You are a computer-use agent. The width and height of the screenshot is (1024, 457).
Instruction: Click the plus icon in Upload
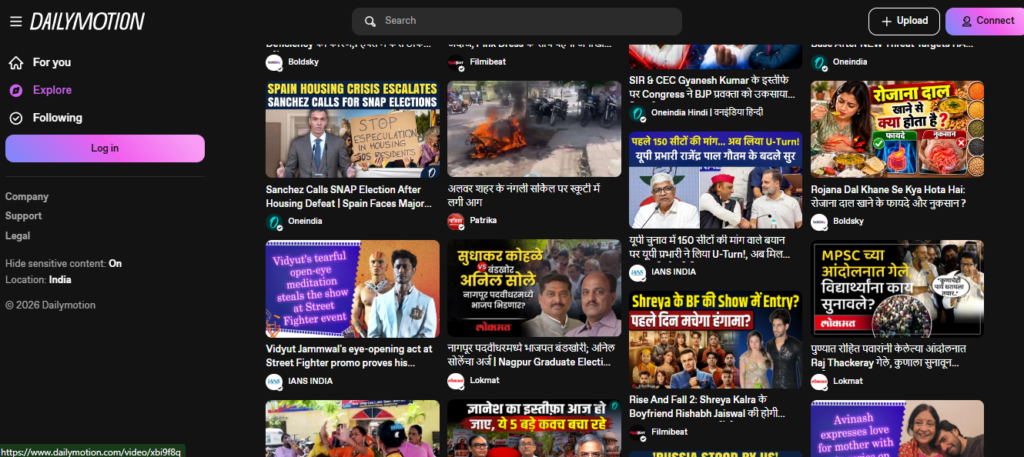tap(886, 22)
